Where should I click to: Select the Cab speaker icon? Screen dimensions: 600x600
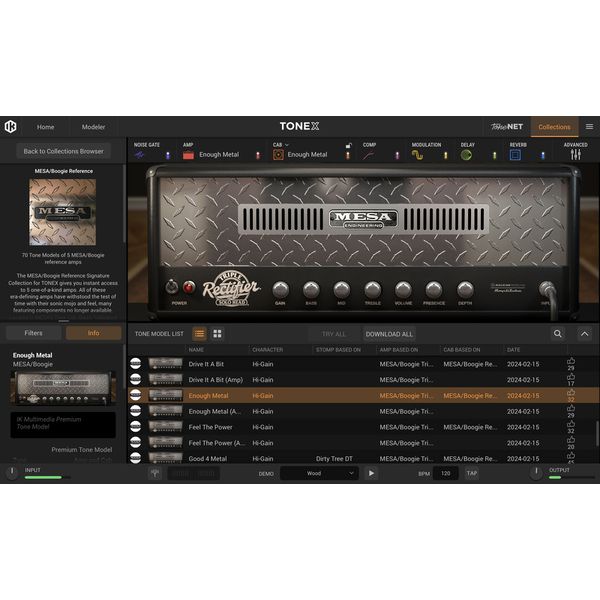[x=278, y=155]
